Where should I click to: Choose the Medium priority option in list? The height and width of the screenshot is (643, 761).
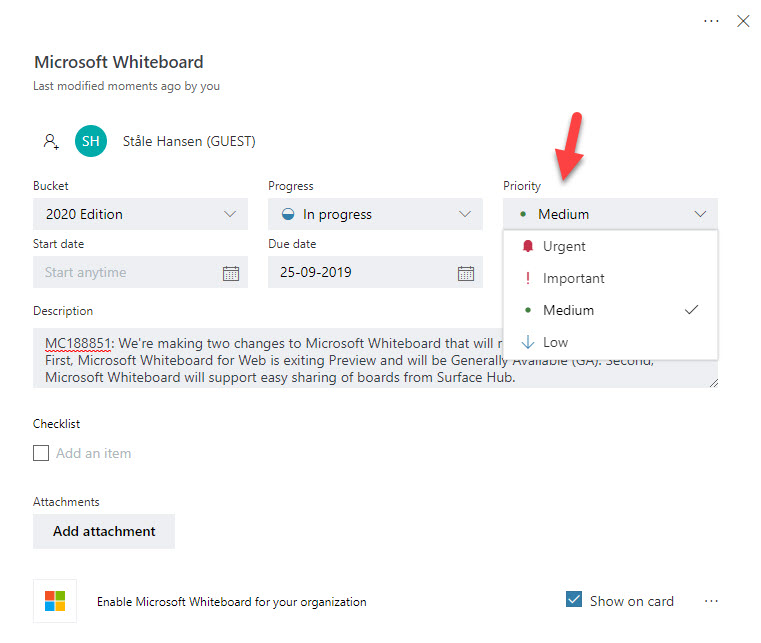point(568,311)
